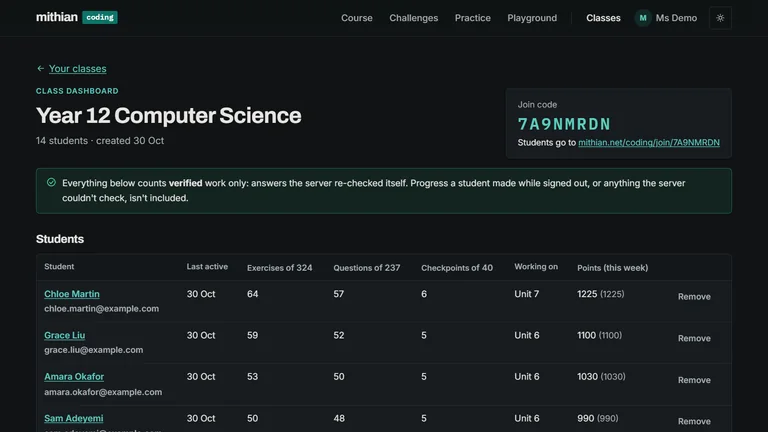
Task: Click Sam Adeyemi's 990 points value
Action: click(x=585, y=418)
